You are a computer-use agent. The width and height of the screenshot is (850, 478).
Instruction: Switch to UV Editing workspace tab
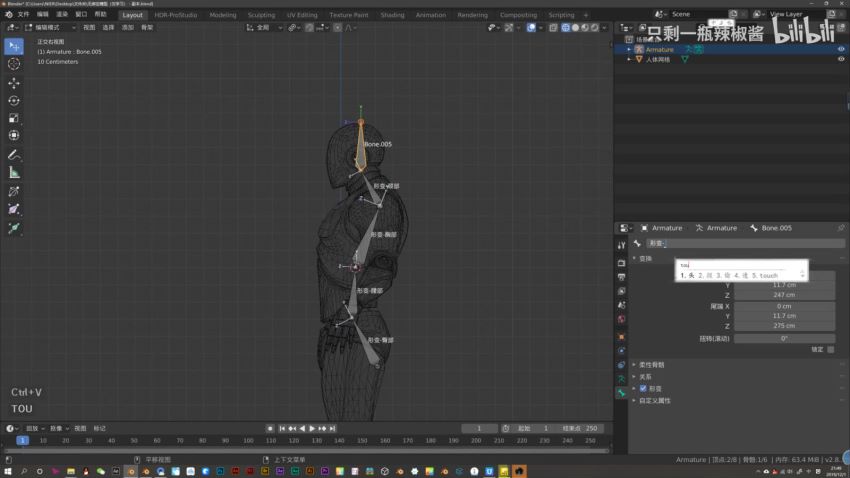[x=302, y=15]
